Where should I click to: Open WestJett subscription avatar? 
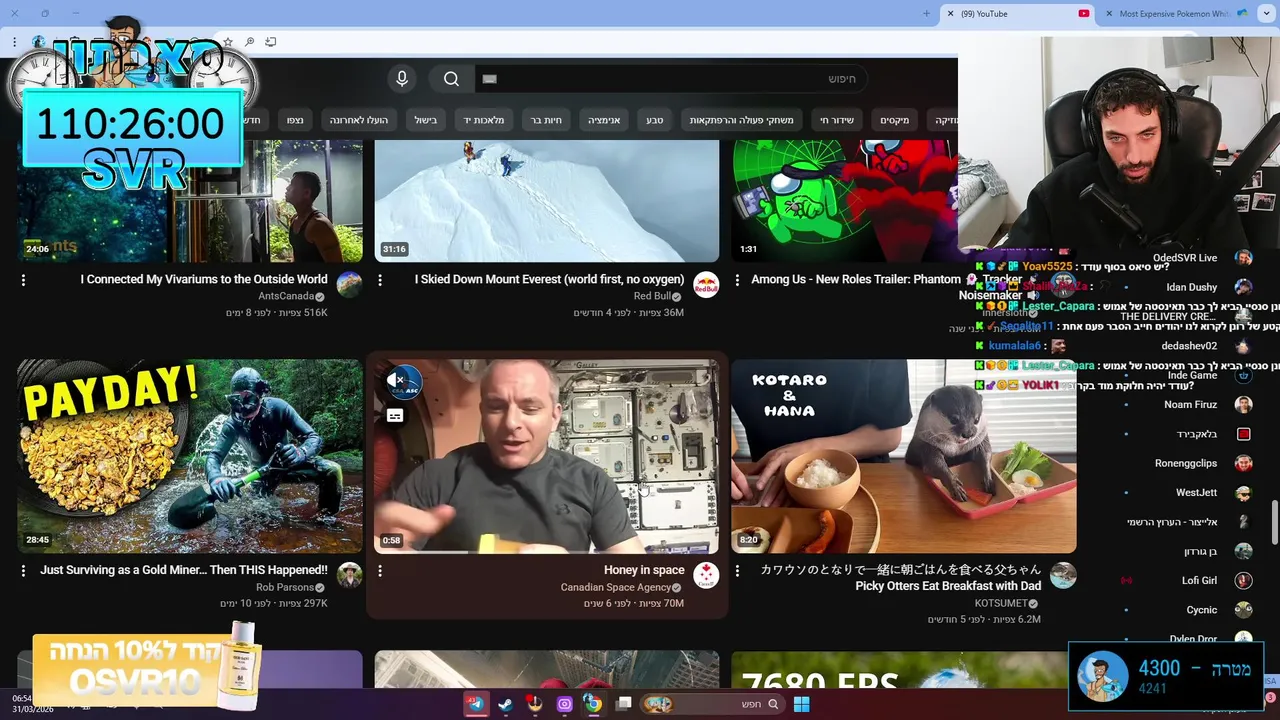[x=1243, y=493]
